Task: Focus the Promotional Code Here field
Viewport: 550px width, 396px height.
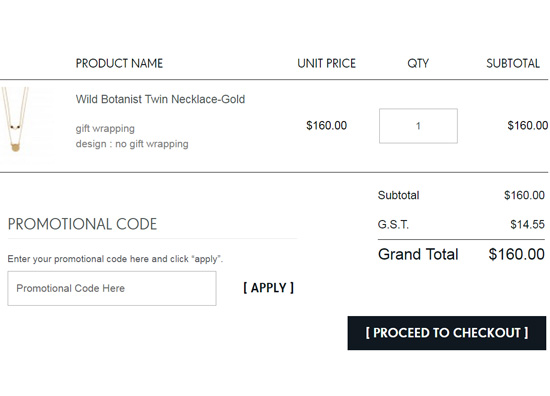Action: [x=112, y=288]
